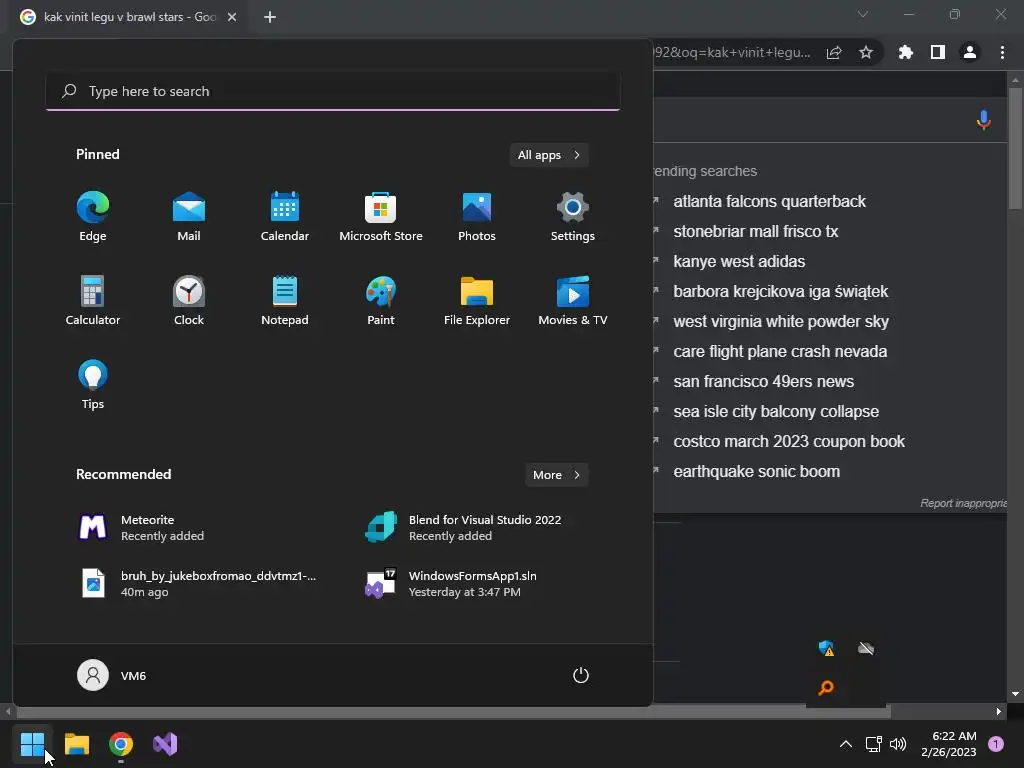The image size is (1024, 768).
Task: Share this page from Chrome address bar
Action: click(x=834, y=53)
